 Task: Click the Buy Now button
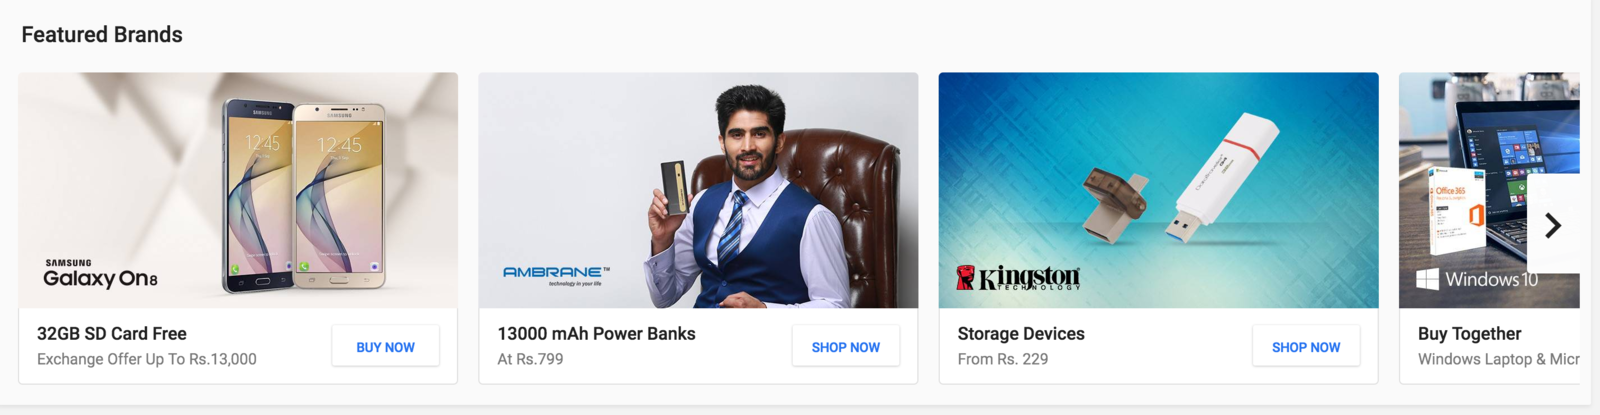tap(385, 346)
